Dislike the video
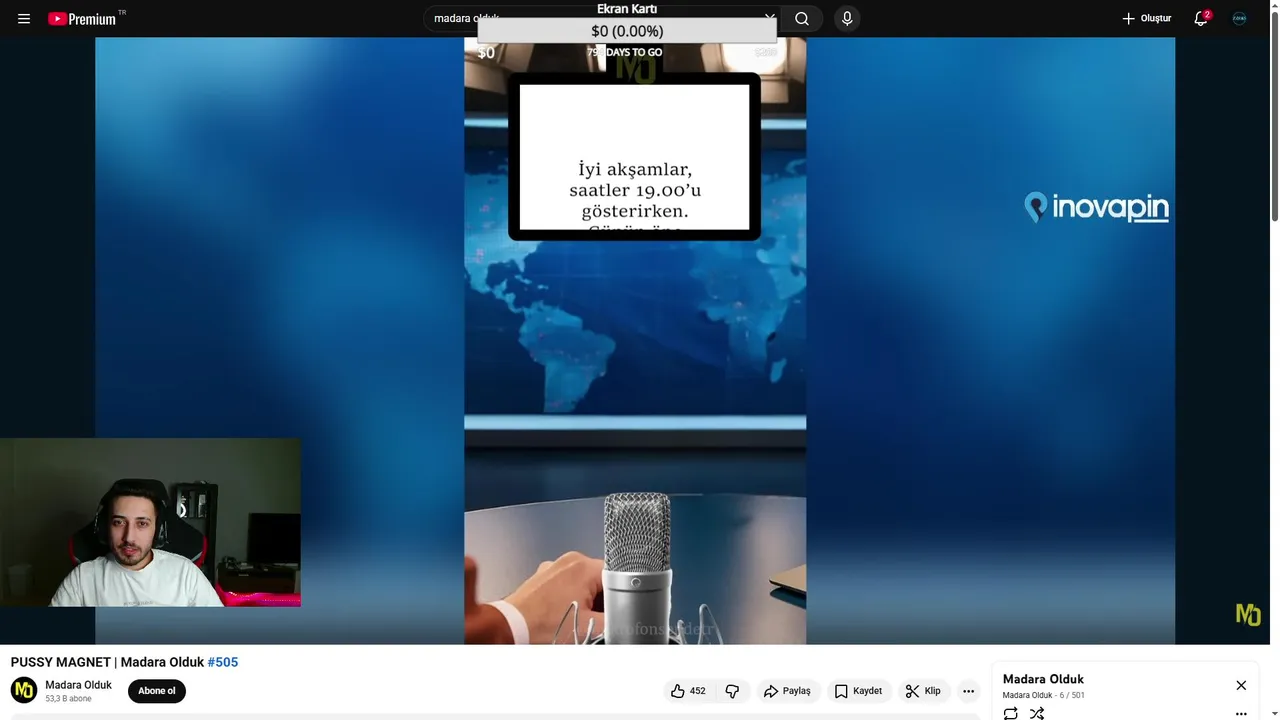 click(732, 691)
